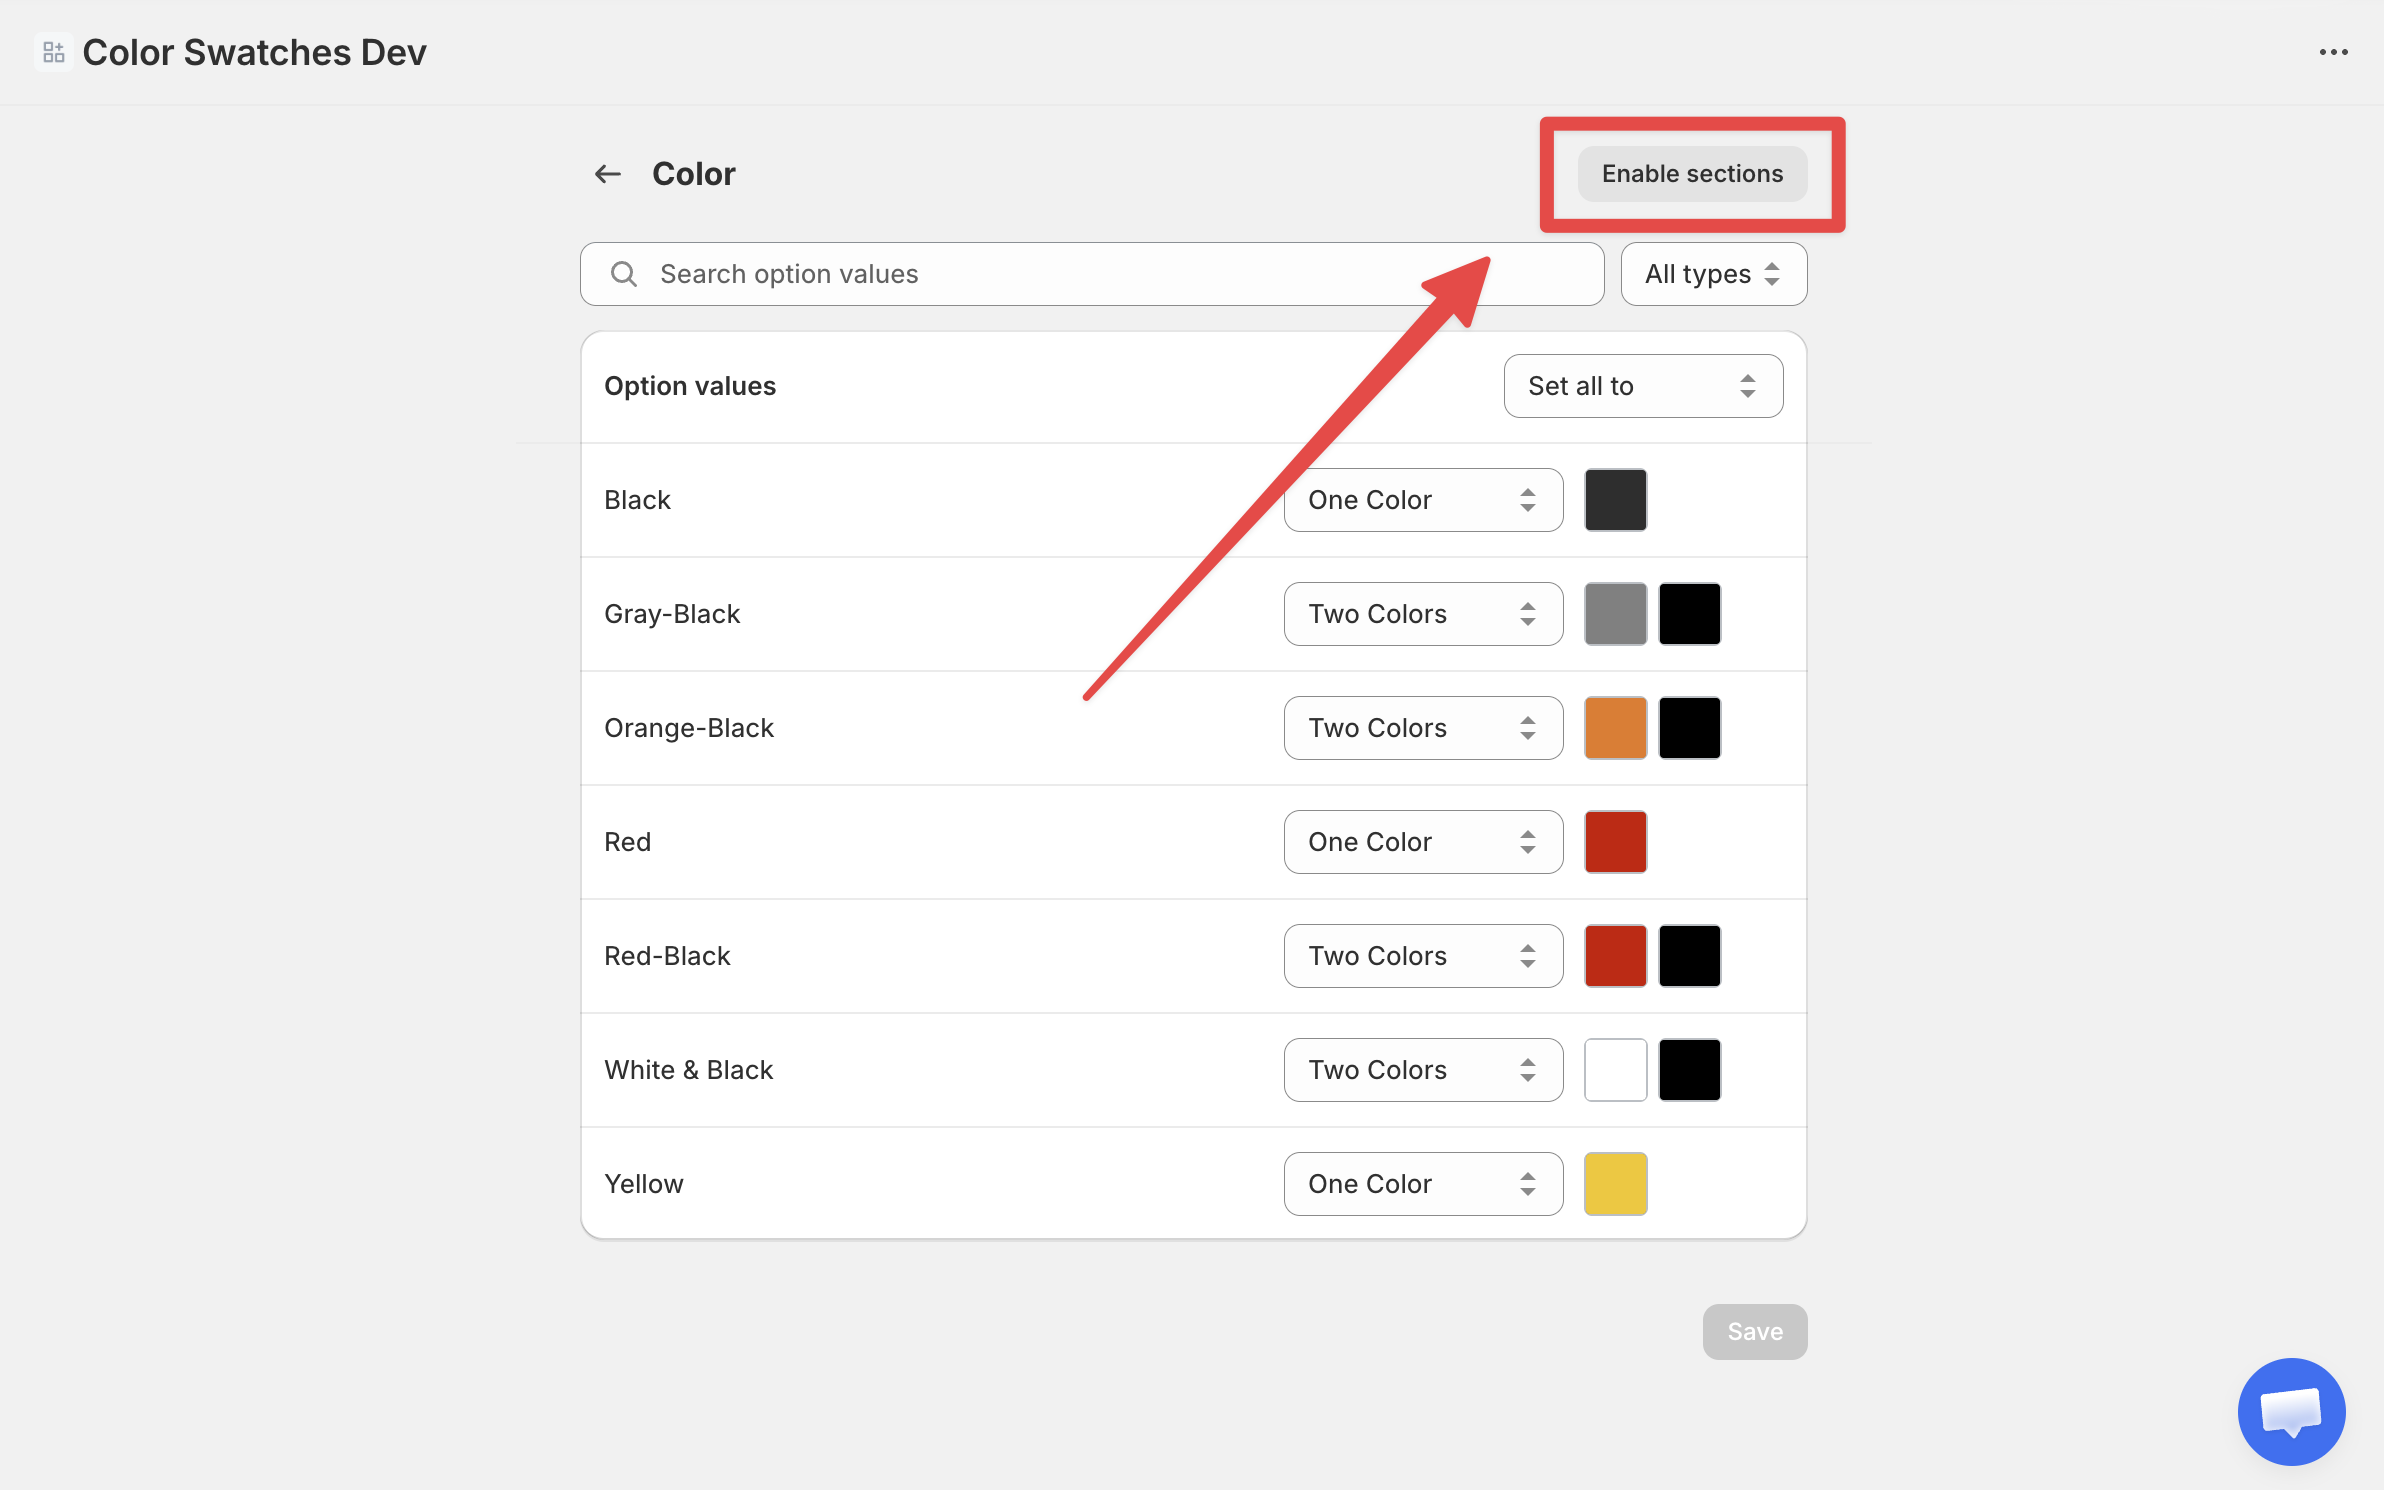2384x1490 pixels.
Task: Click the white swatch for White & Black
Action: pos(1615,1070)
